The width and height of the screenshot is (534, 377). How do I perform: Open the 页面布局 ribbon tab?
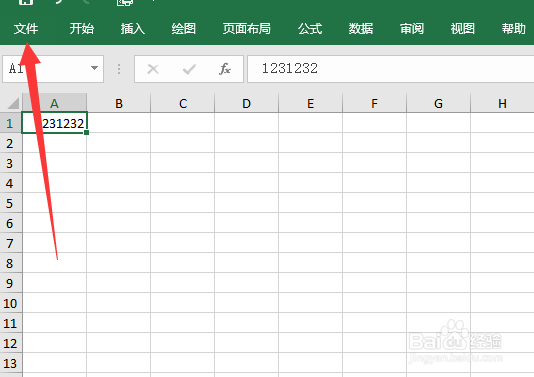tap(247, 29)
